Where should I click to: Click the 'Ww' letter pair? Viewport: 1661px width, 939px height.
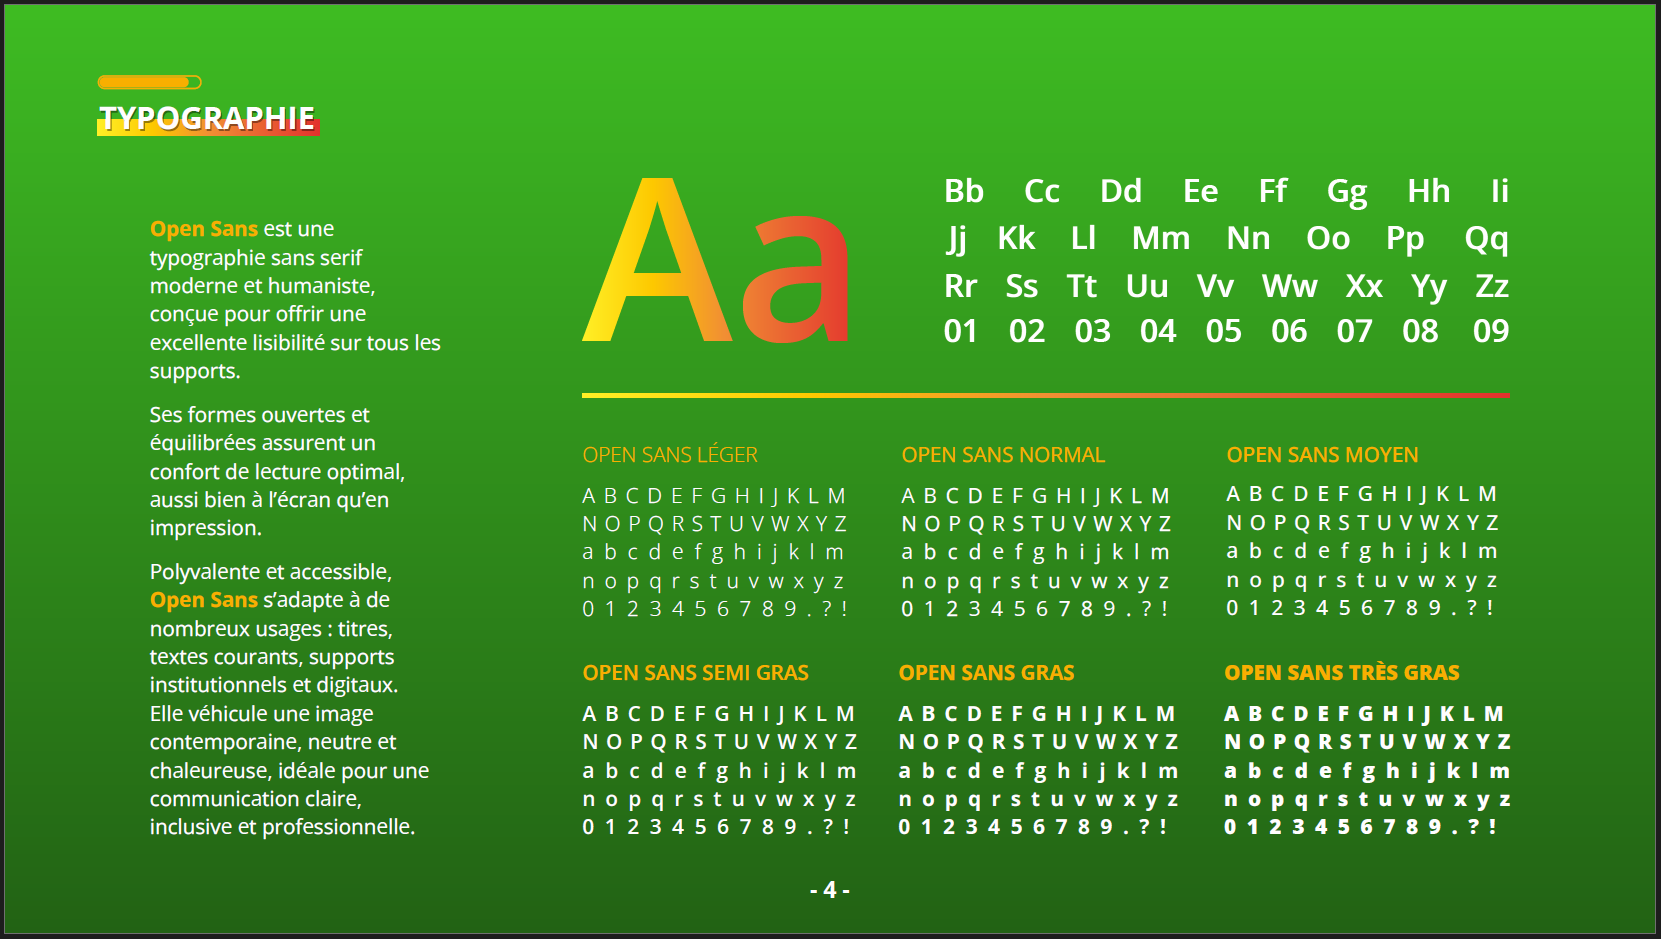[1290, 286]
